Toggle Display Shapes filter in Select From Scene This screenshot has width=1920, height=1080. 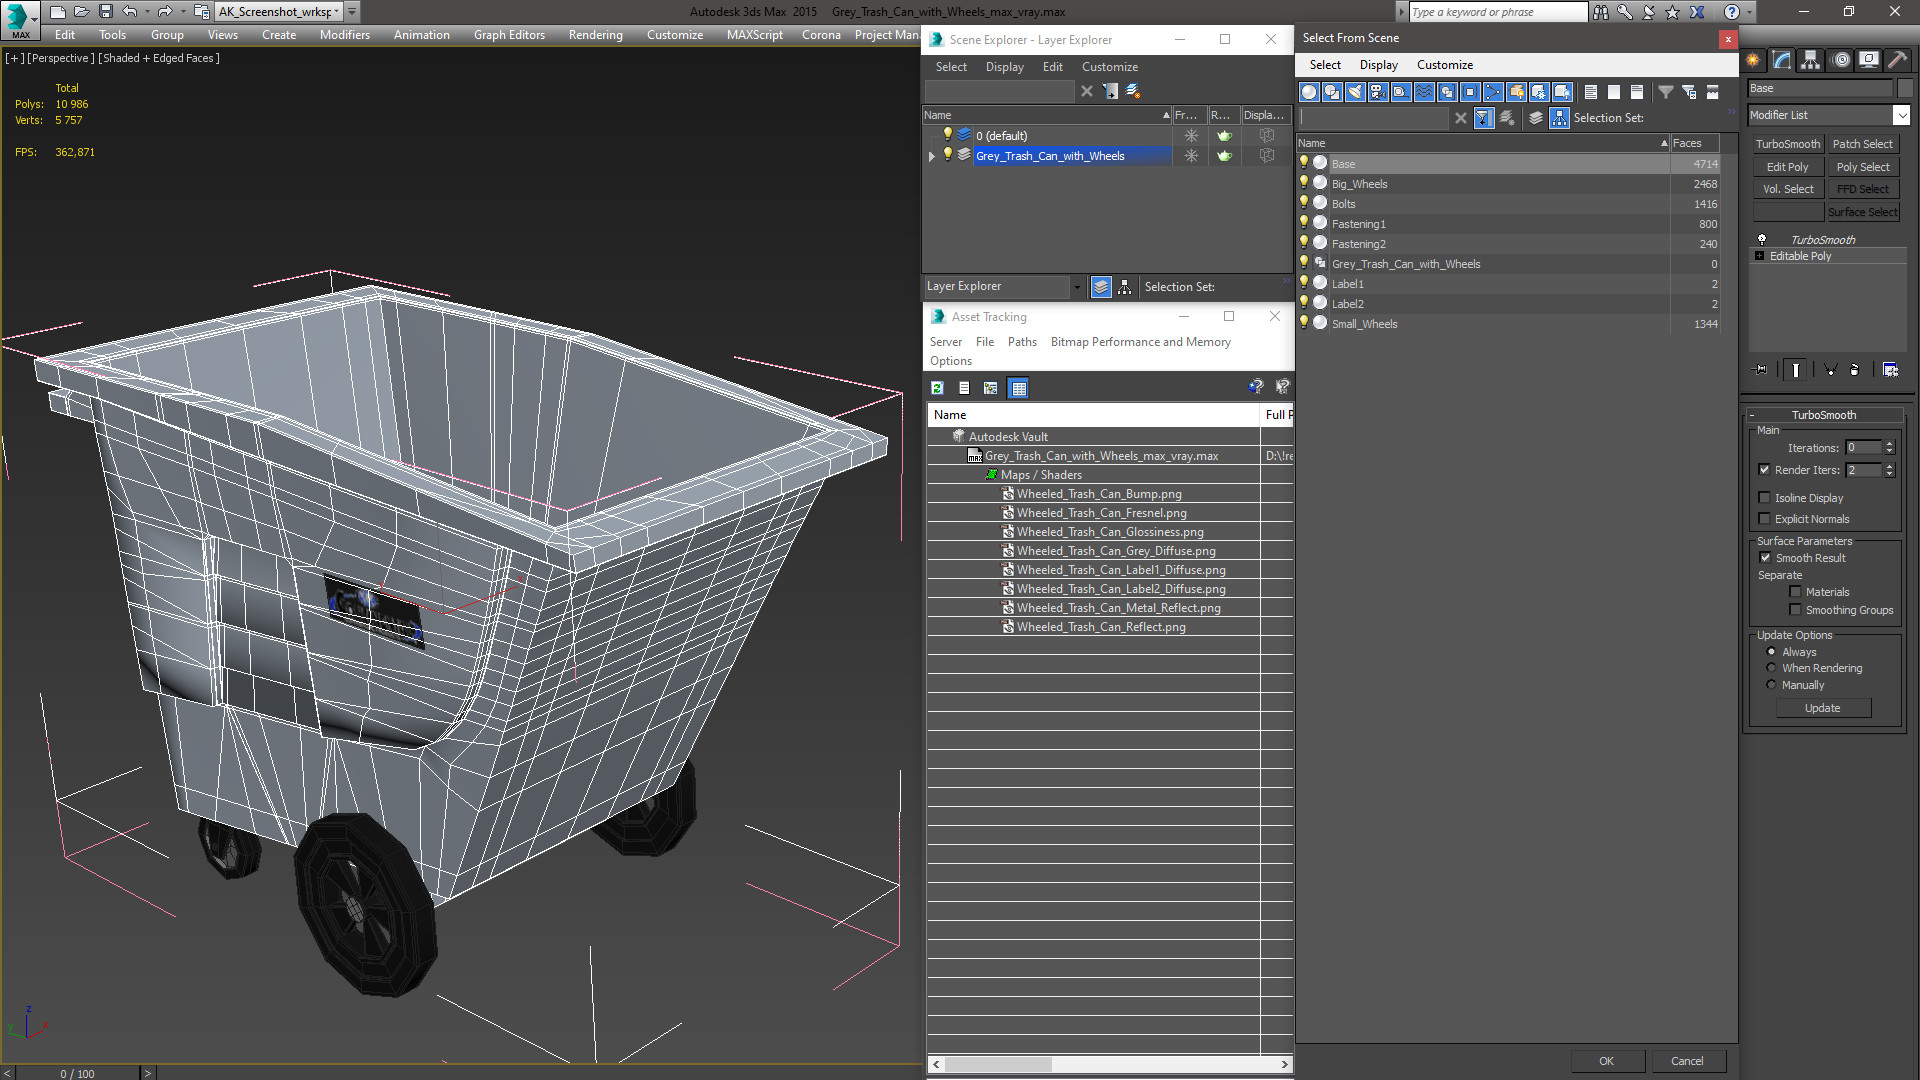(x=1332, y=92)
